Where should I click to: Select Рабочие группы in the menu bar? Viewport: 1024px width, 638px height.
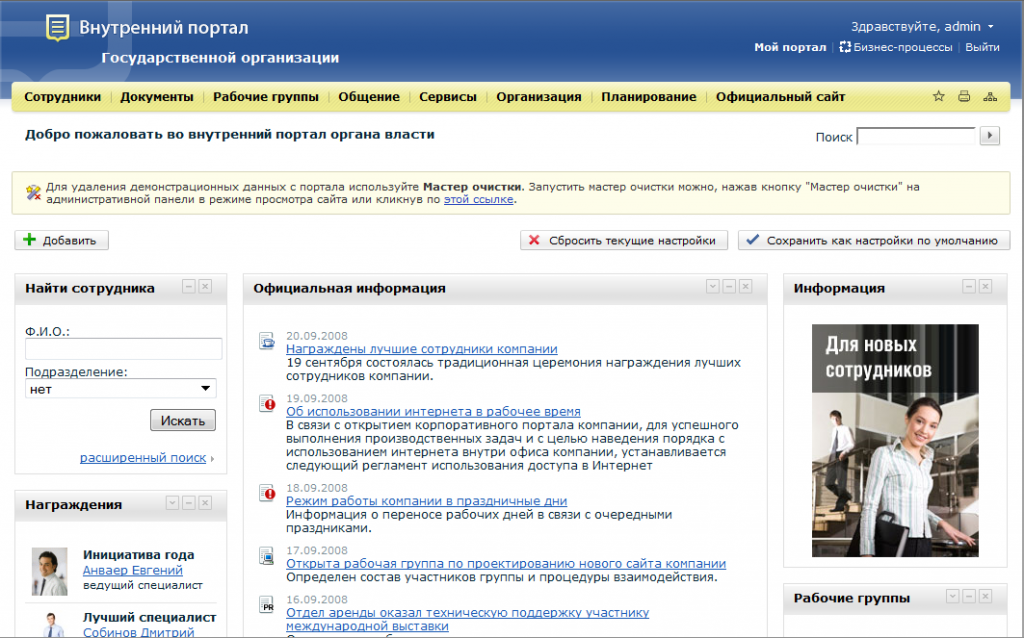pos(265,97)
